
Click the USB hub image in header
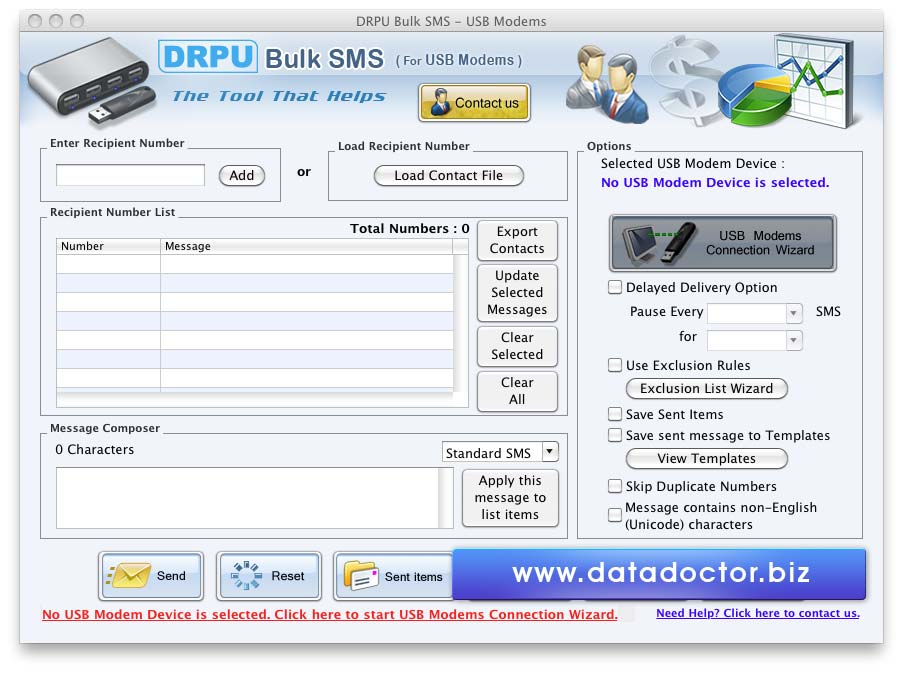tap(92, 81)
